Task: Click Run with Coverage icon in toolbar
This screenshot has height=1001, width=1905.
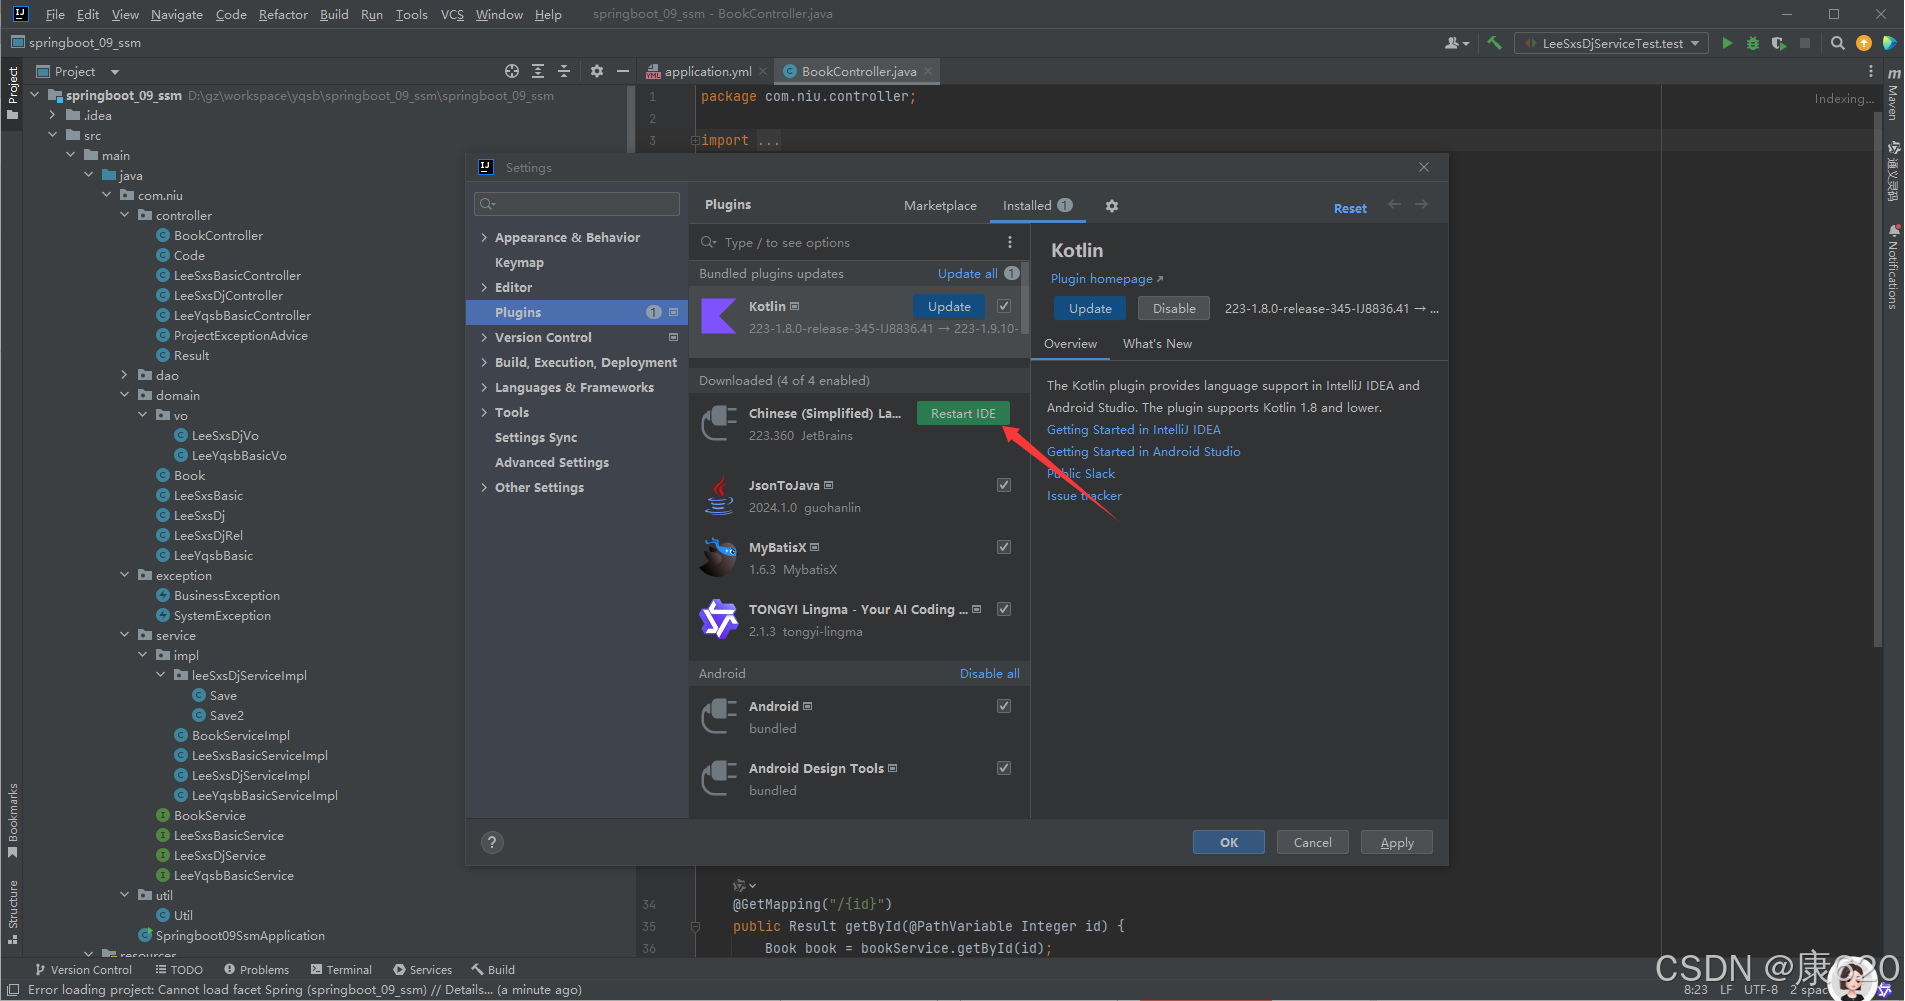Action: pos(1778,43)
